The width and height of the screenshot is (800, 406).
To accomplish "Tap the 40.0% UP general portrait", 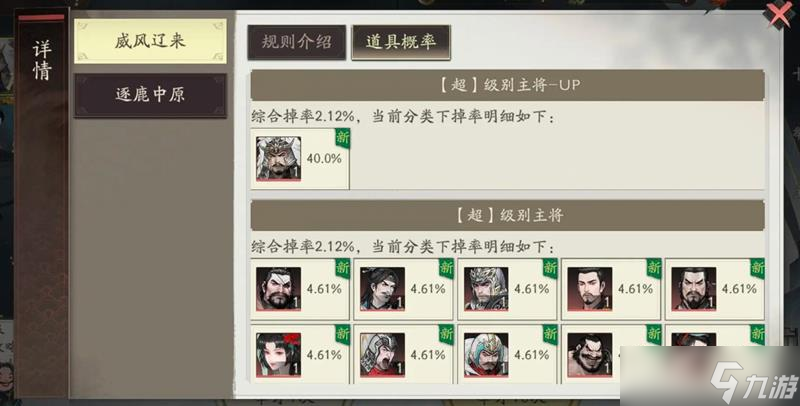I will click(279, 159).
